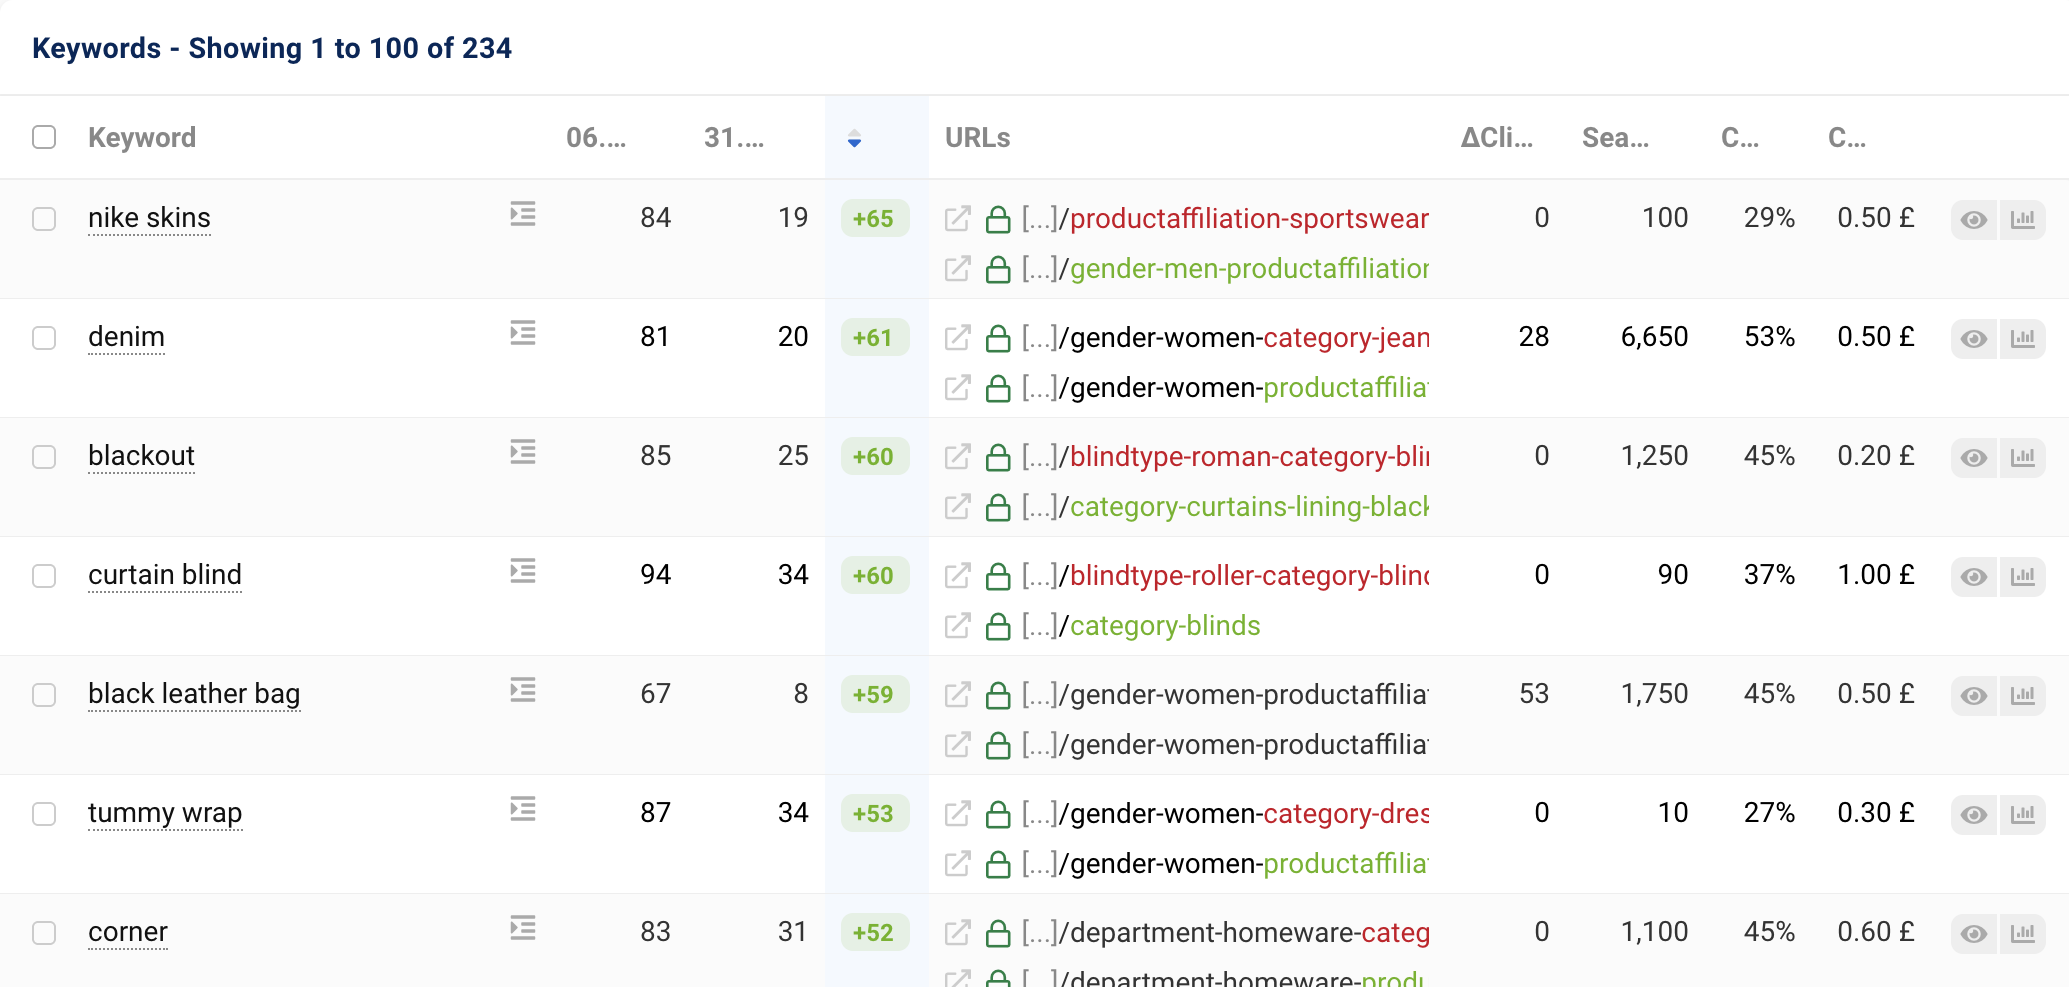Open productaffiliation-sportswear URL in new tab icon
The height and width of the screenshot is (987, 2069).
(x=958, y=219)
